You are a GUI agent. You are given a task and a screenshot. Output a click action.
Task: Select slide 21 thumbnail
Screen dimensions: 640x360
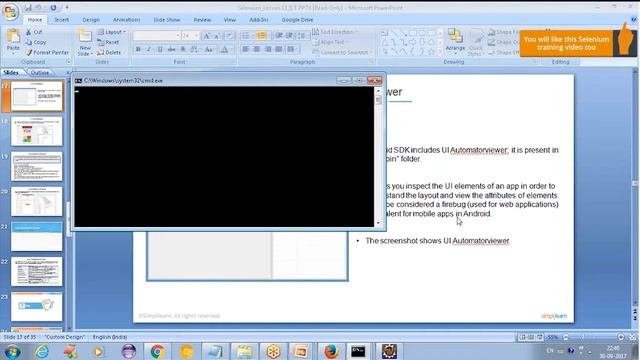(x=36, y=236)
